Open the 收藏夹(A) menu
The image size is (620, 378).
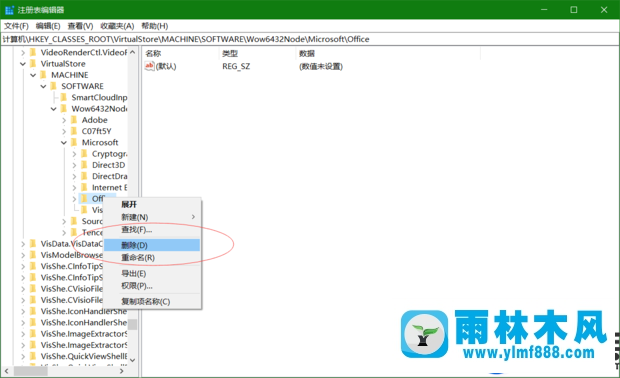click(117, 26)
